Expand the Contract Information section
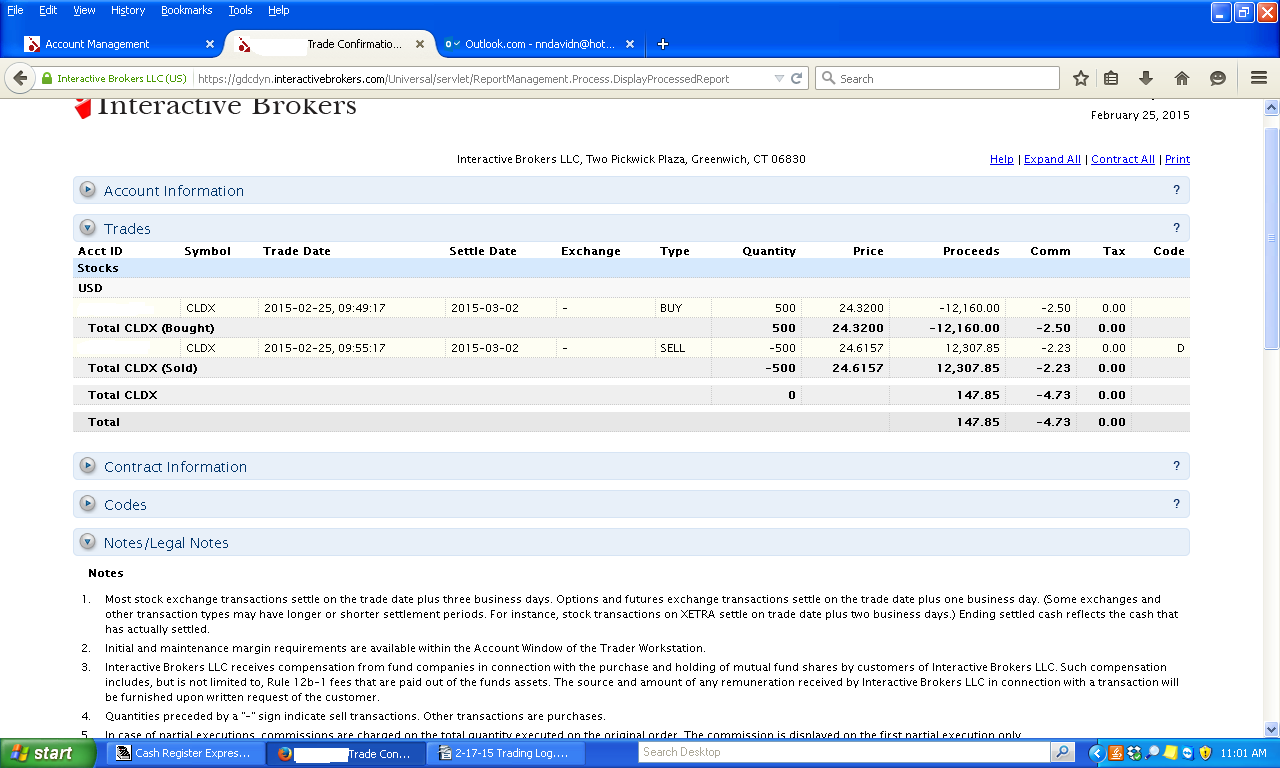Image resolution: width=1280 pixels, height=768 pixels. coord(88,466)
